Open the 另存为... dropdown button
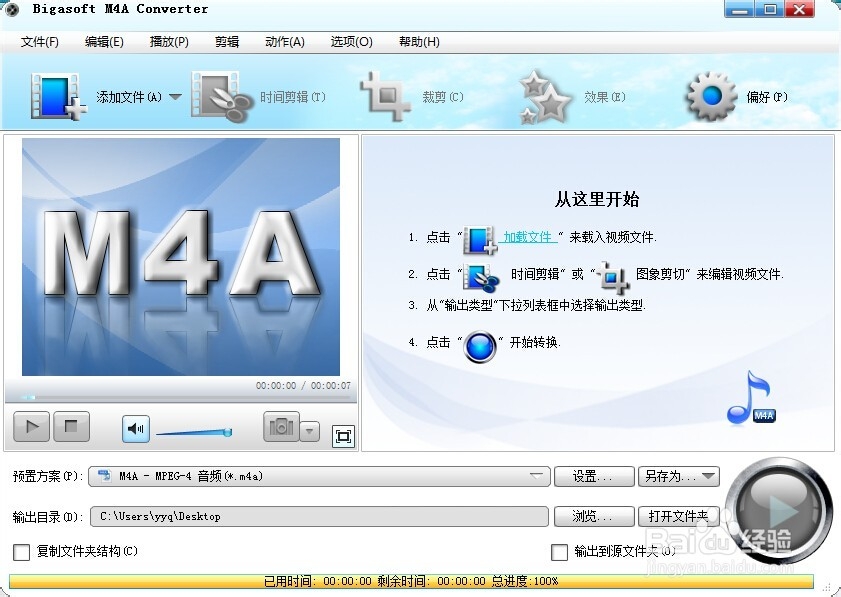Screen dimensions: 841x597 coord(678,476)
